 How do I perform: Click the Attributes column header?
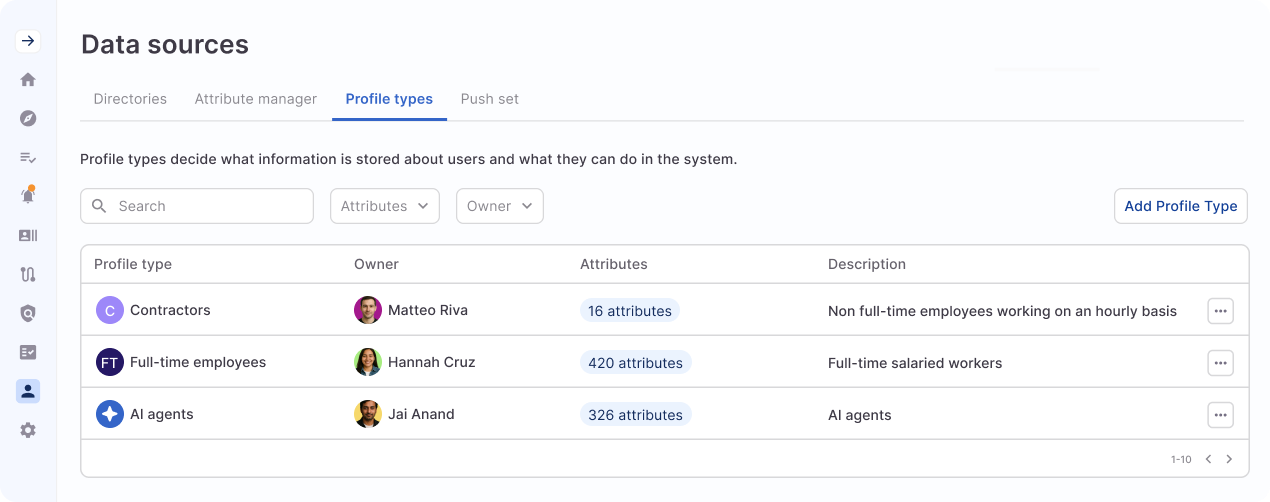(x=614, y=264)
